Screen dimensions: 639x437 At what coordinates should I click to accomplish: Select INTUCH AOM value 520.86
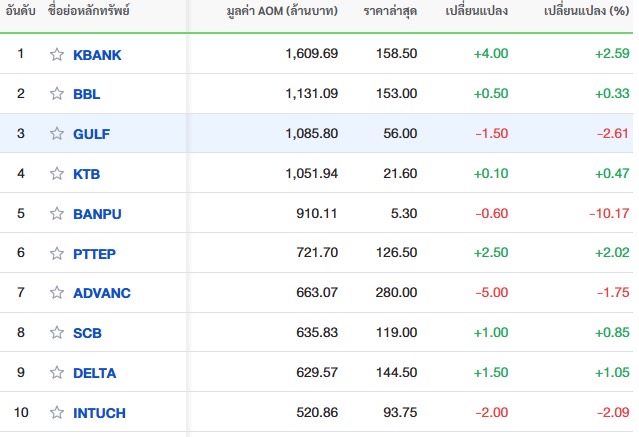coord(317,412)
